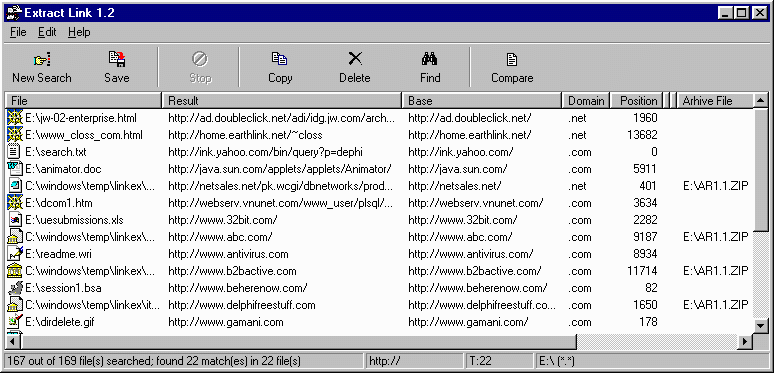Click the Extract Link title bar icon
This screenshot has width=774, height=373.
click(x=13, y=13)
